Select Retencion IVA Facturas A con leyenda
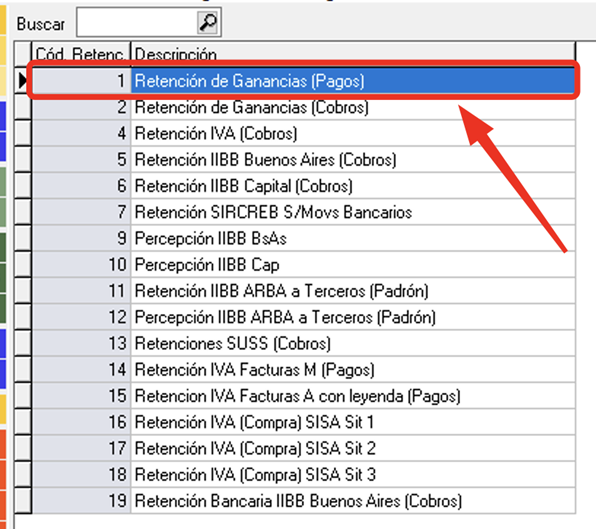Viewport: 596px width, 529px height. coord(304,396)
